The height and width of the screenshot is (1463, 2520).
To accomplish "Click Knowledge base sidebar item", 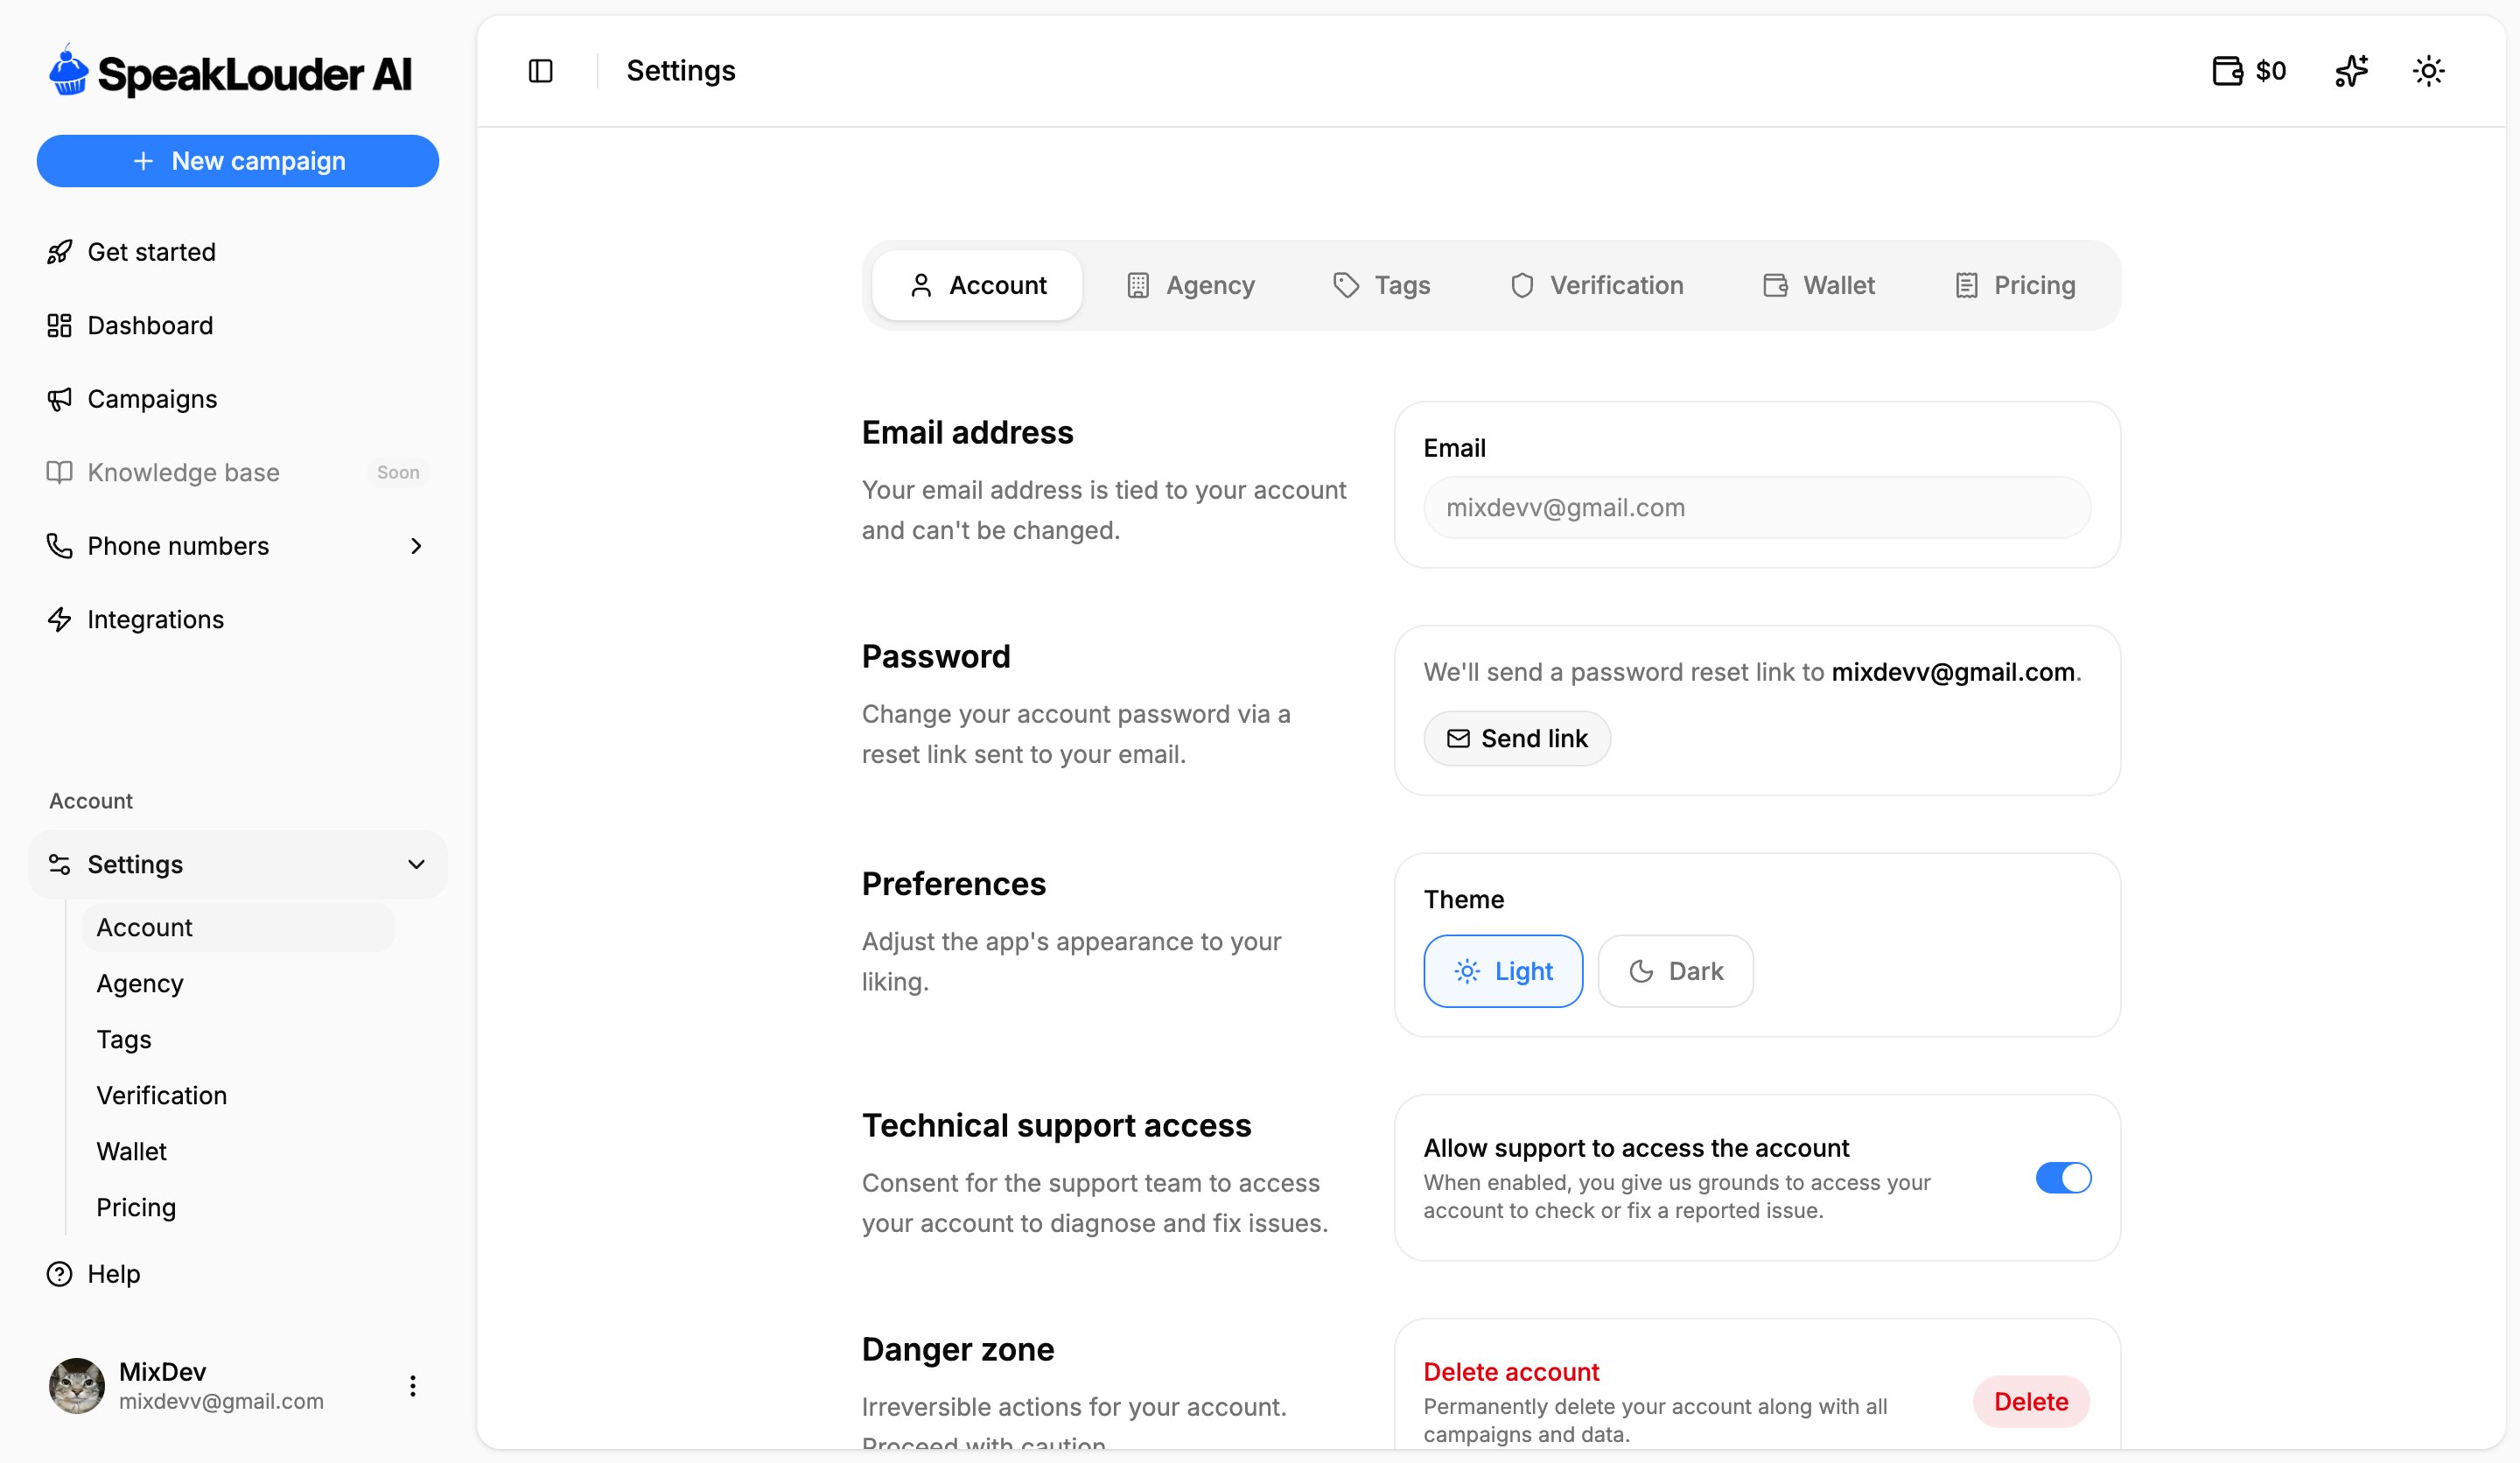I will (238, 472).
